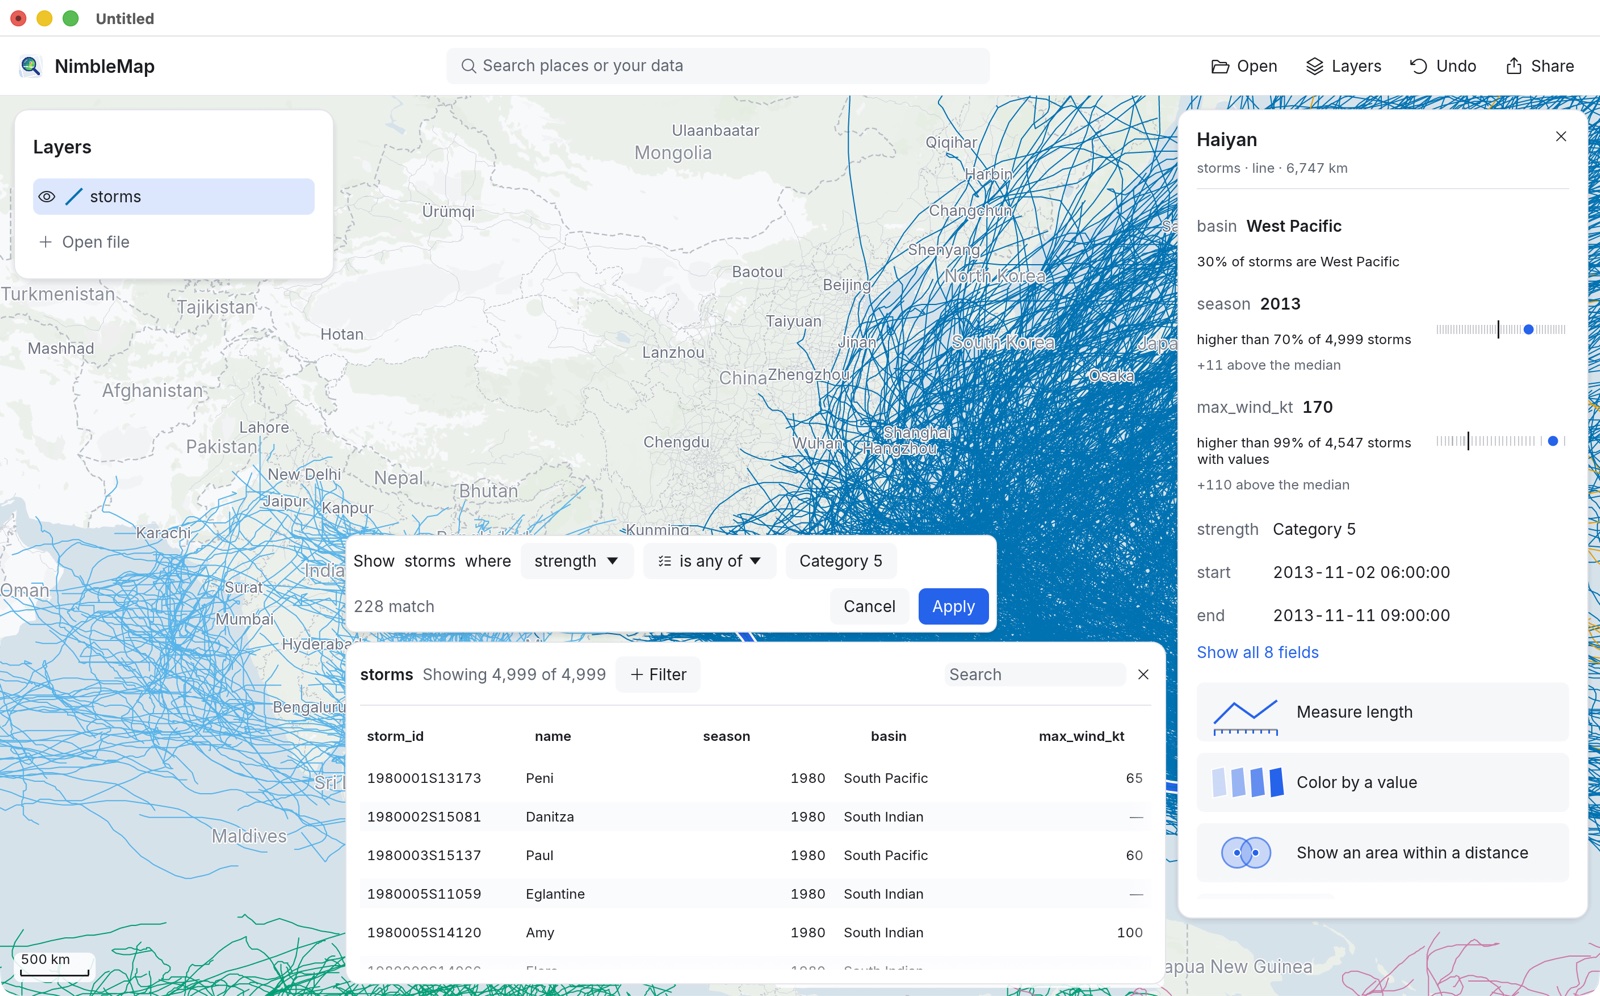The width and height of the screenshot is (1600, 996).
Task: Apply the storms filter
Action: tap(953, 606)
